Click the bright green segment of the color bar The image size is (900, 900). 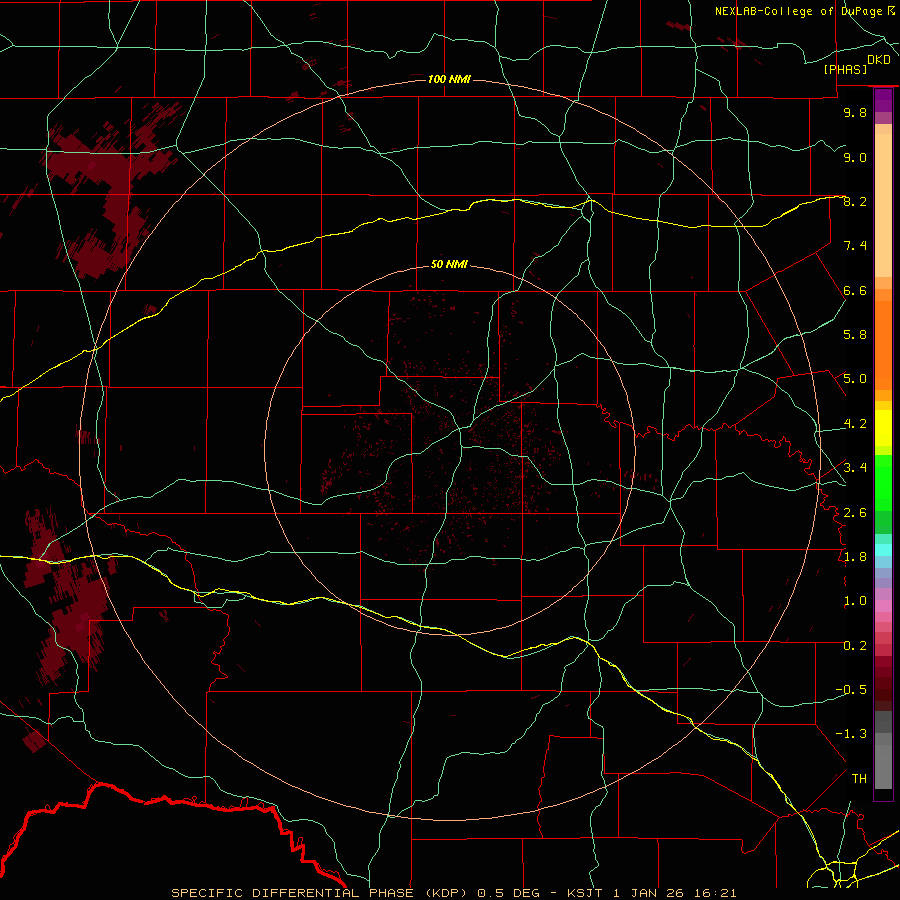pos(883,483)
